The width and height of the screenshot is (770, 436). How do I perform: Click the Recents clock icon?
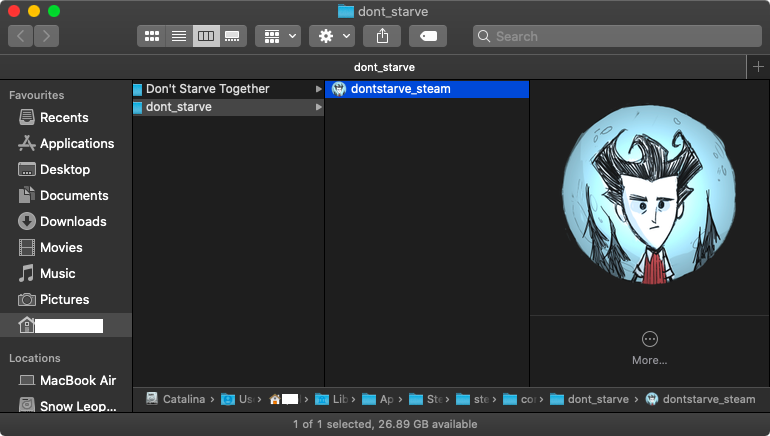tap(27, 117)
